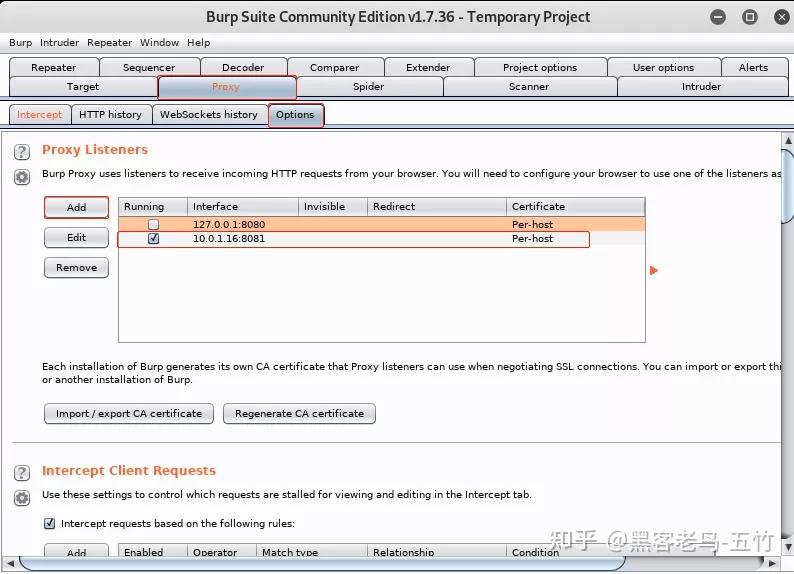
Task: Close the Burp Suite window
Action: pos(782,17)
